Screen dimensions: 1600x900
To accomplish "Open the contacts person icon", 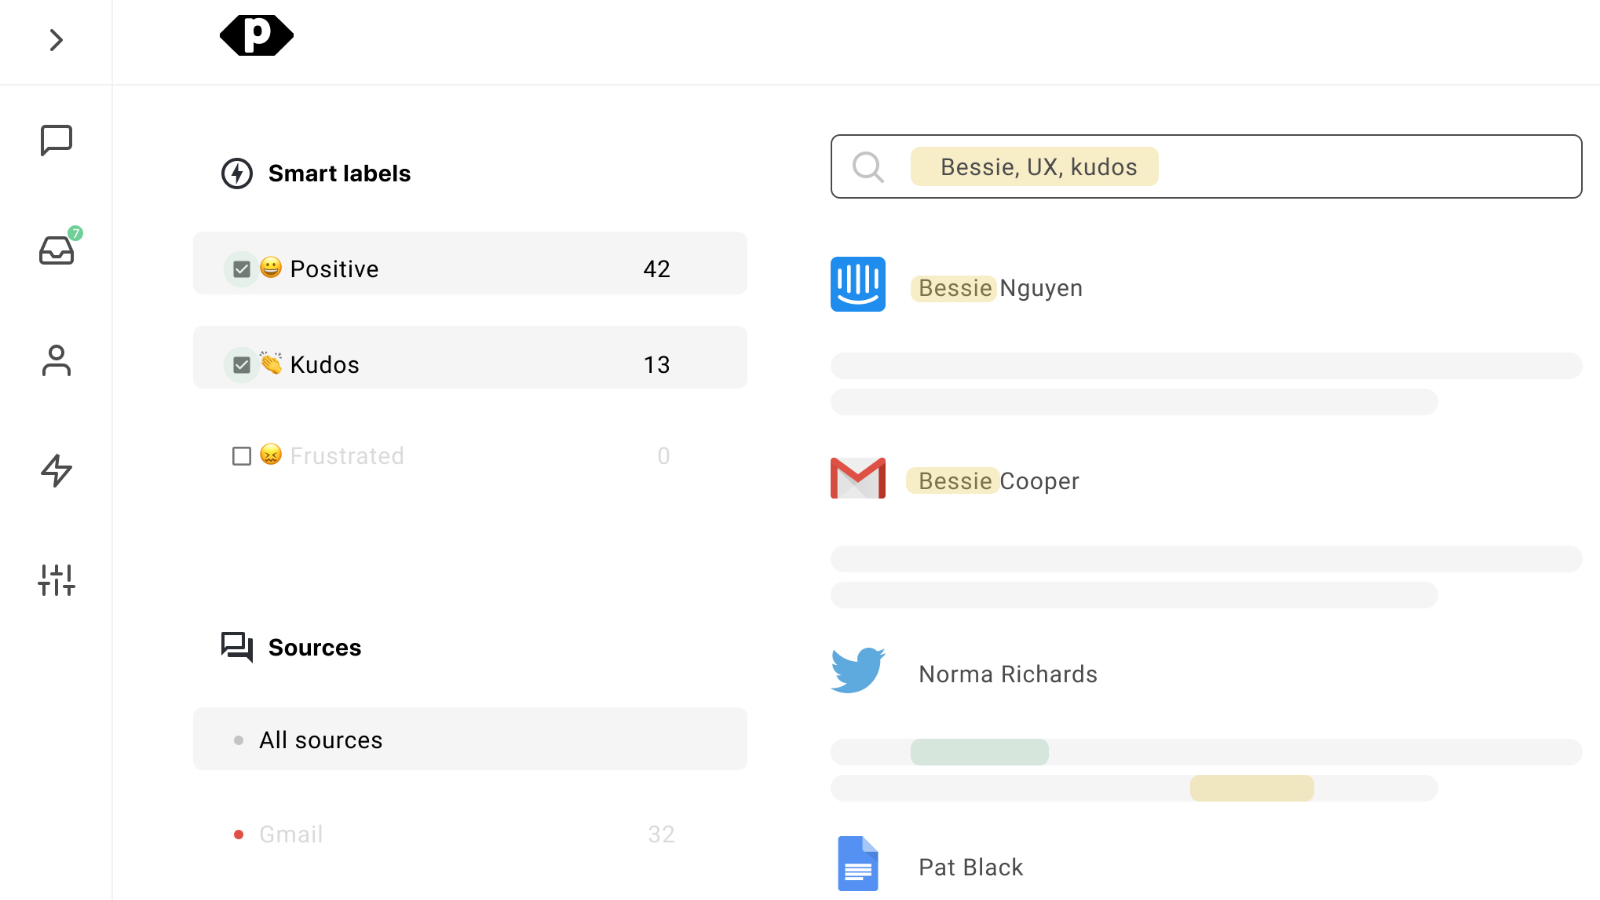I will point(56,360).
